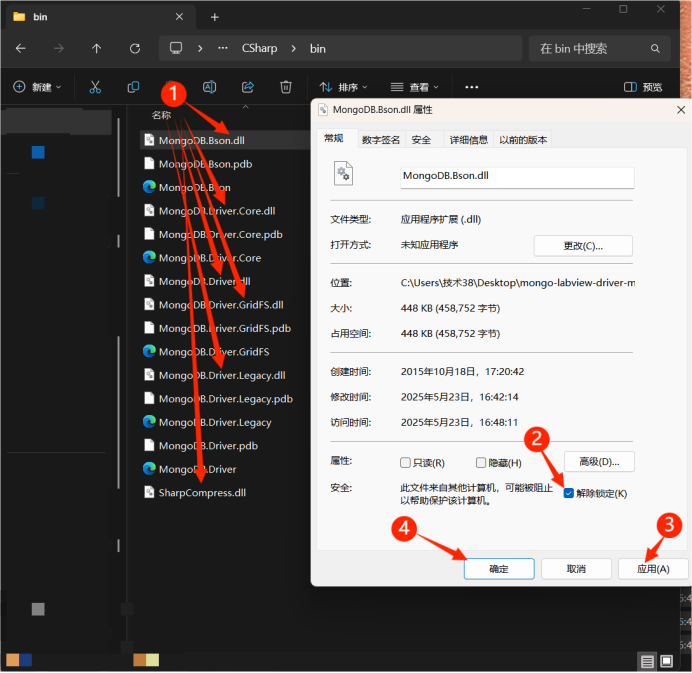
Task: Open the Sort (排序) dropdown
Action: (x=343, y=87)
